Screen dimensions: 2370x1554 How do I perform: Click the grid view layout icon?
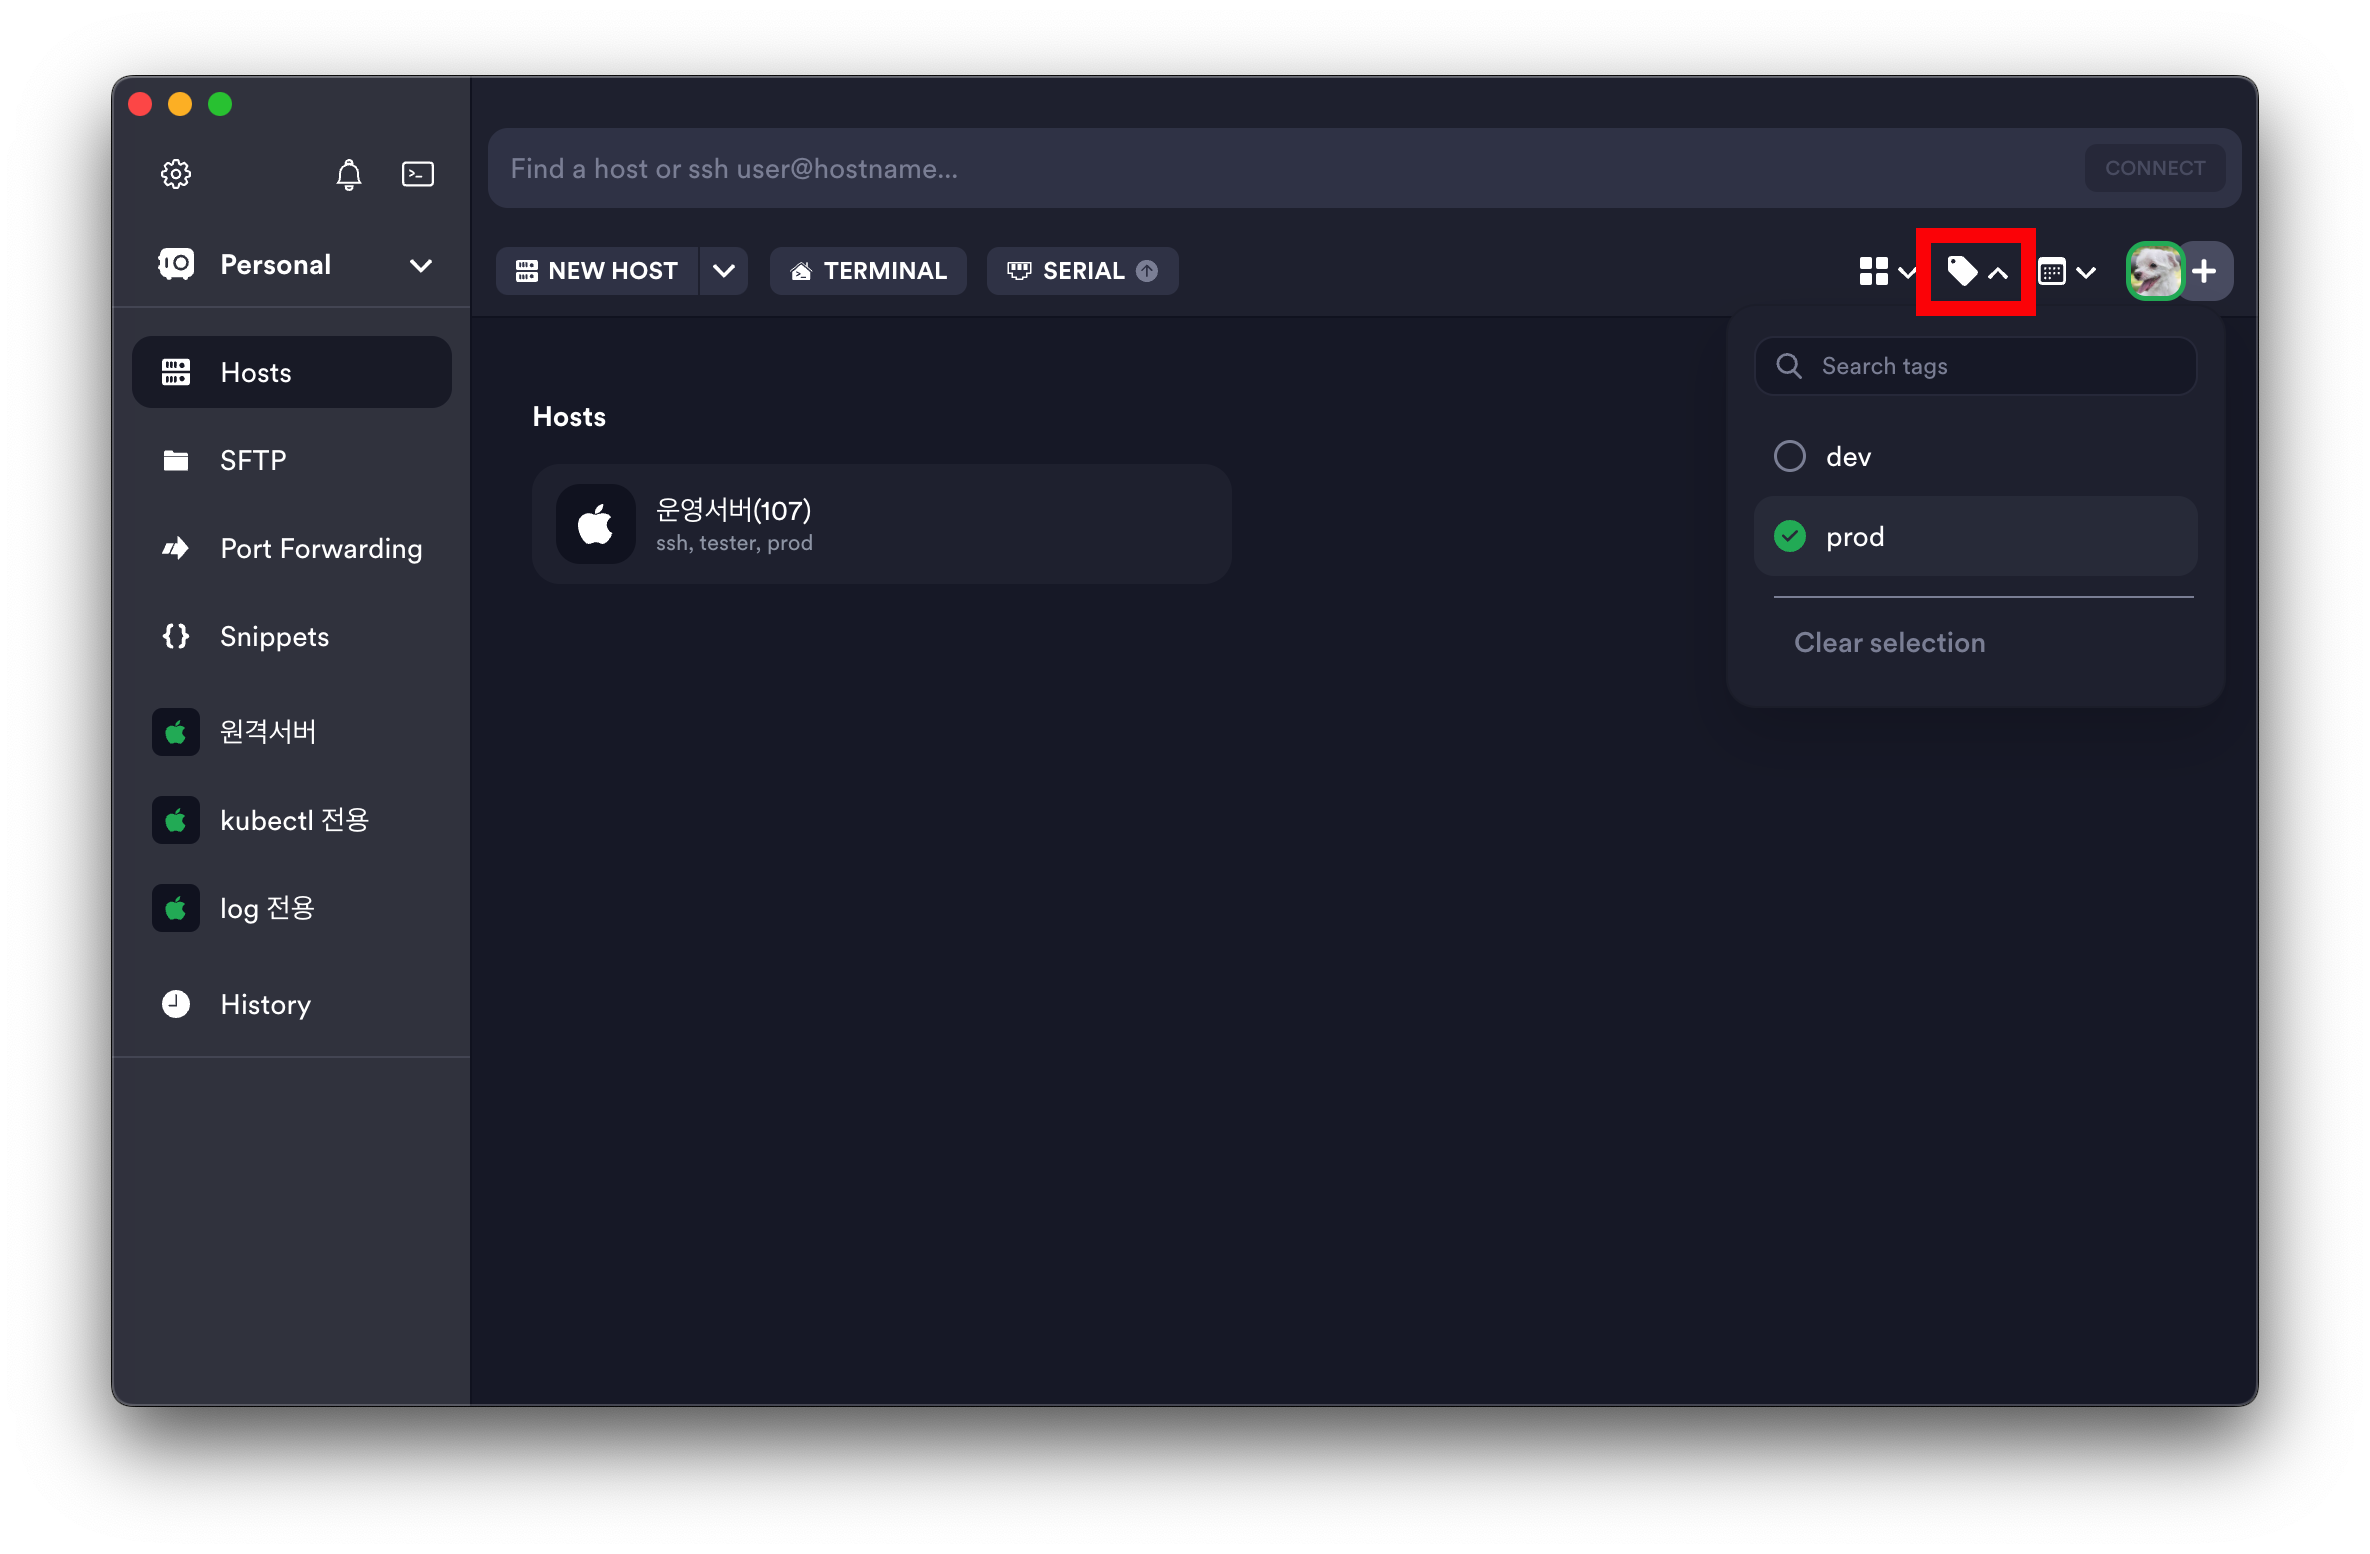tap(1873, 271)
